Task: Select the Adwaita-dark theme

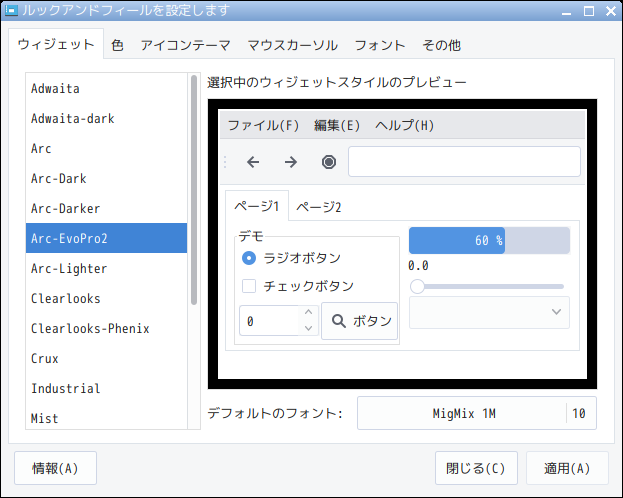Action: [106, 118]
